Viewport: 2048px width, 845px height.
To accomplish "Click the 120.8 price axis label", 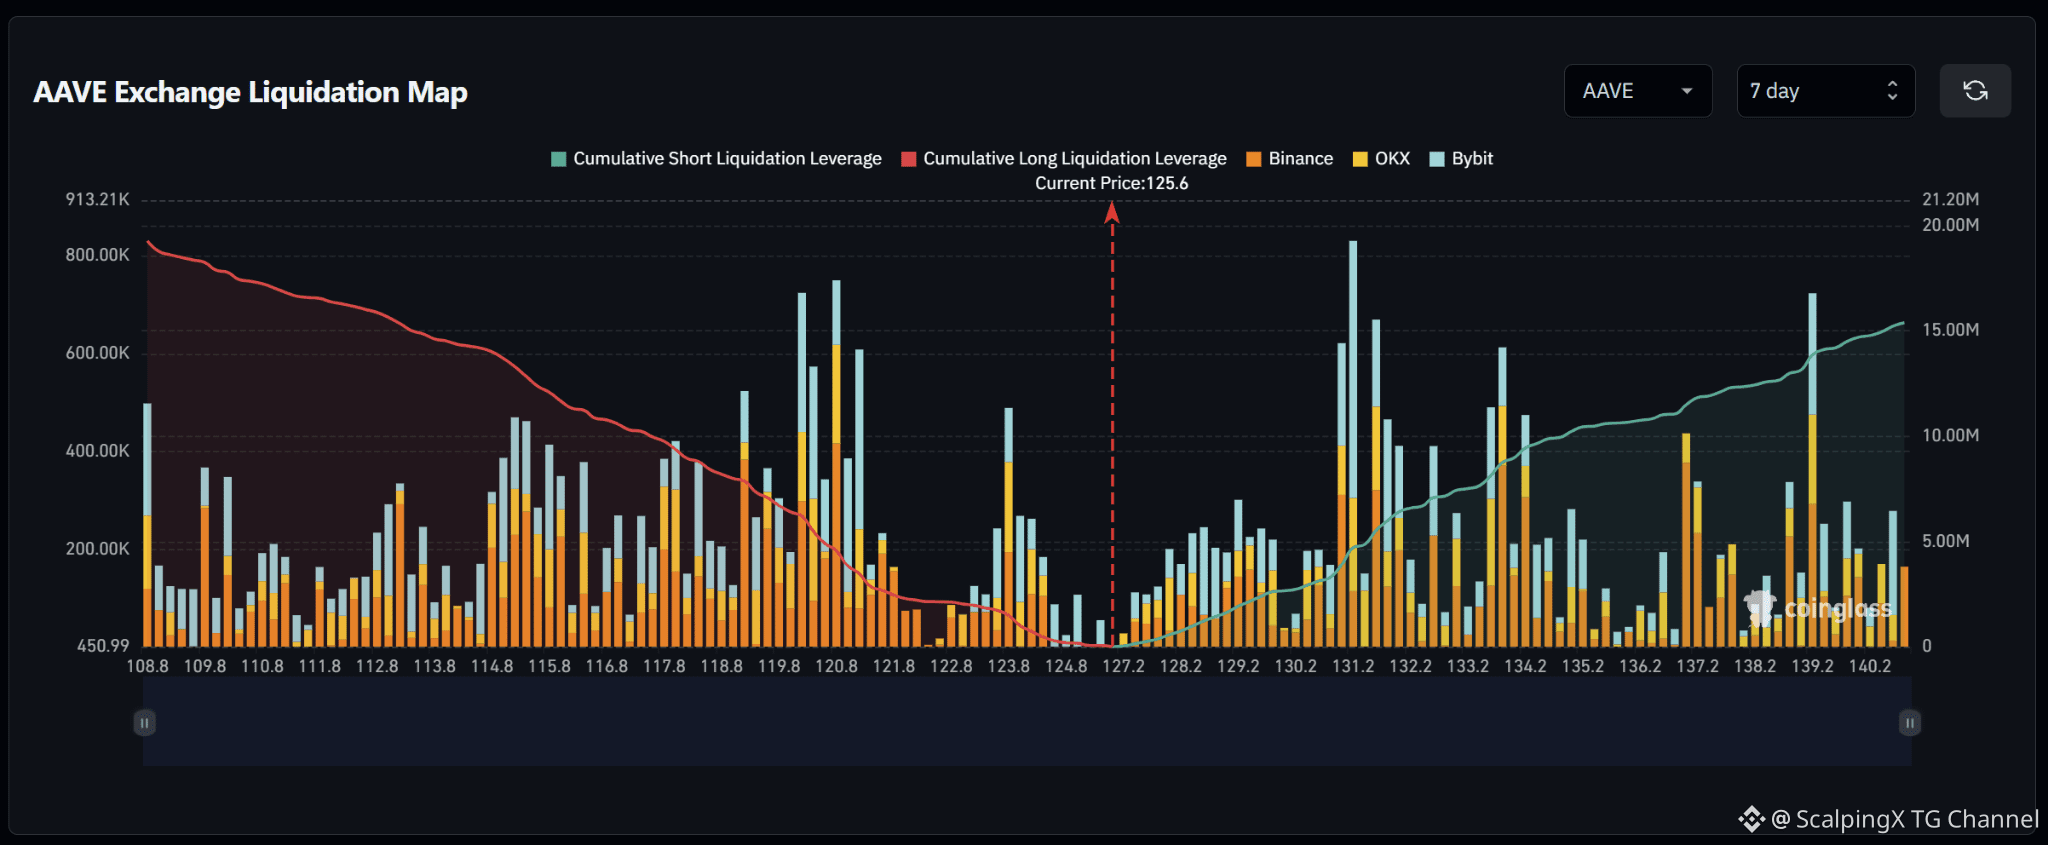I will (837, 666).
